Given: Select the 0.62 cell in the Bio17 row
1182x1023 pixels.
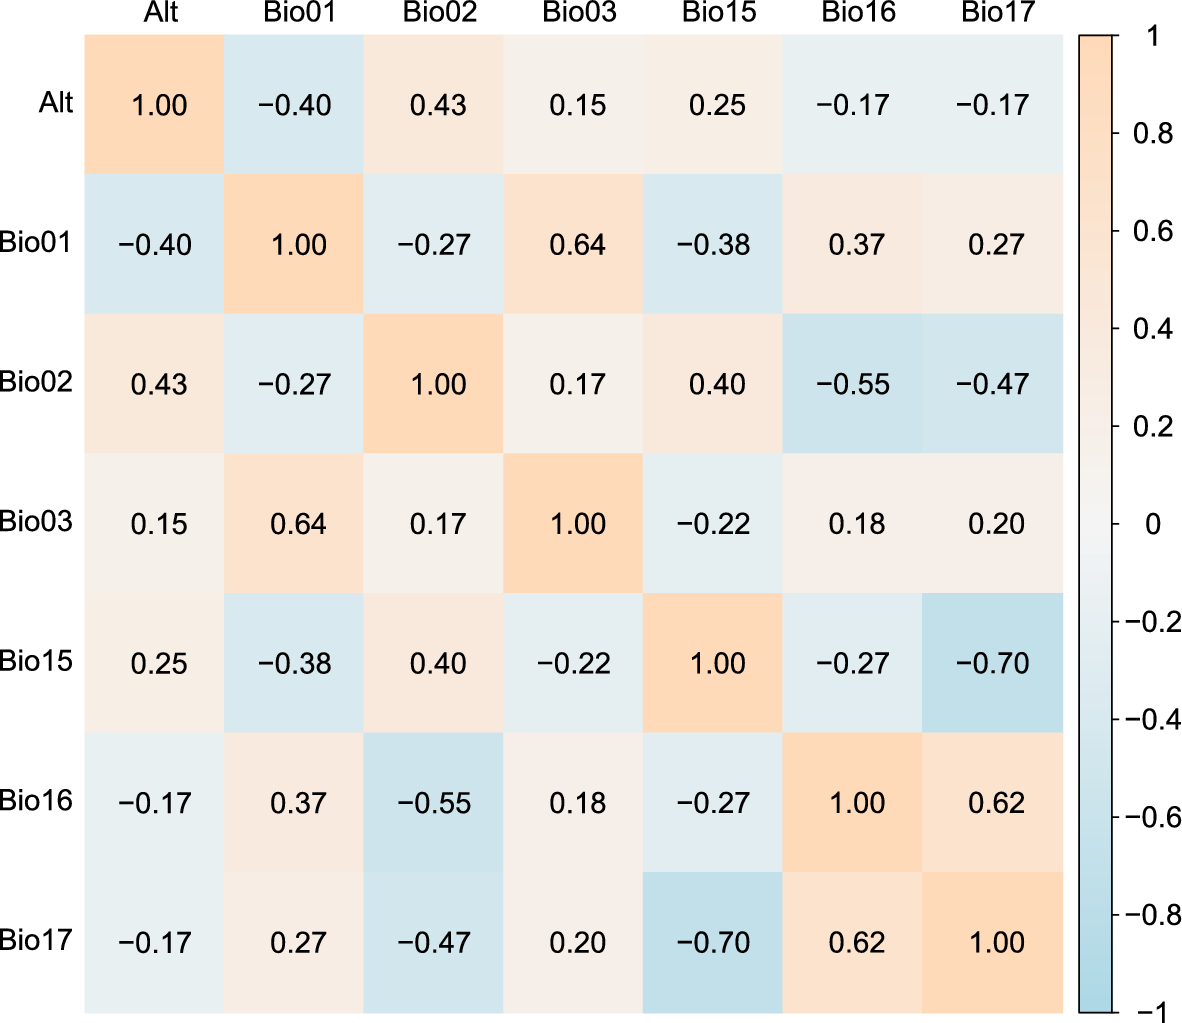Looking at the screenshot, I should tap(857, 942).
